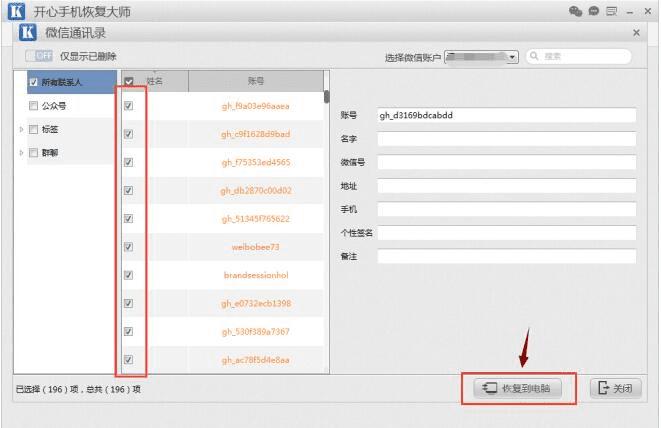This screenshot has width=661, height=428.
Task: Click the 账号 field showing gh_d3169bdcabdd
Action: pyautogui.click(x=507, y=115)
